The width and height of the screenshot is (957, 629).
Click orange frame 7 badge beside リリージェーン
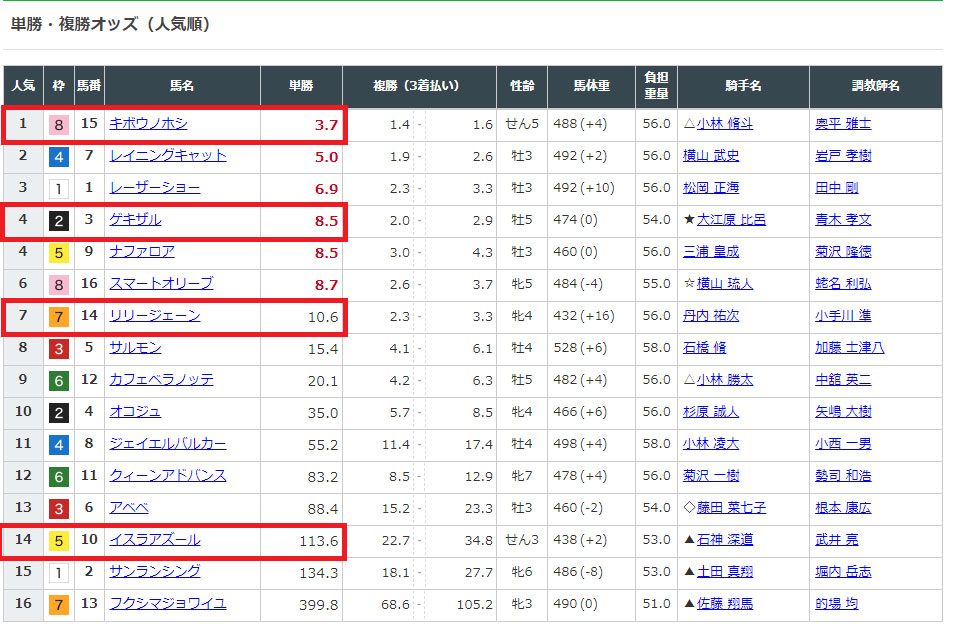[x=59, y=316]
